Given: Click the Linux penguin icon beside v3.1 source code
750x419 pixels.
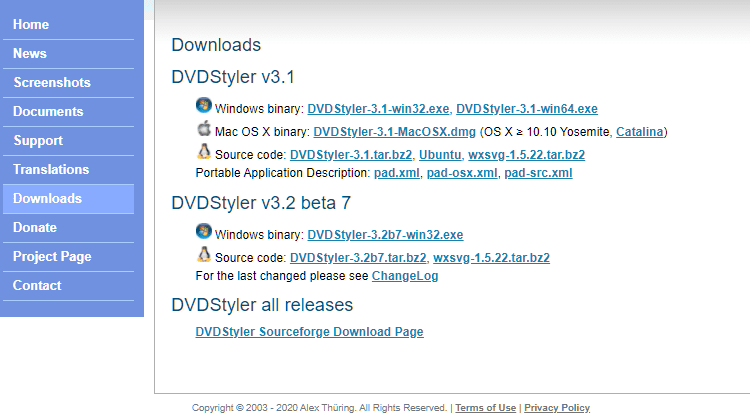Looking at the screenshot, I should (x=204, y=151).
